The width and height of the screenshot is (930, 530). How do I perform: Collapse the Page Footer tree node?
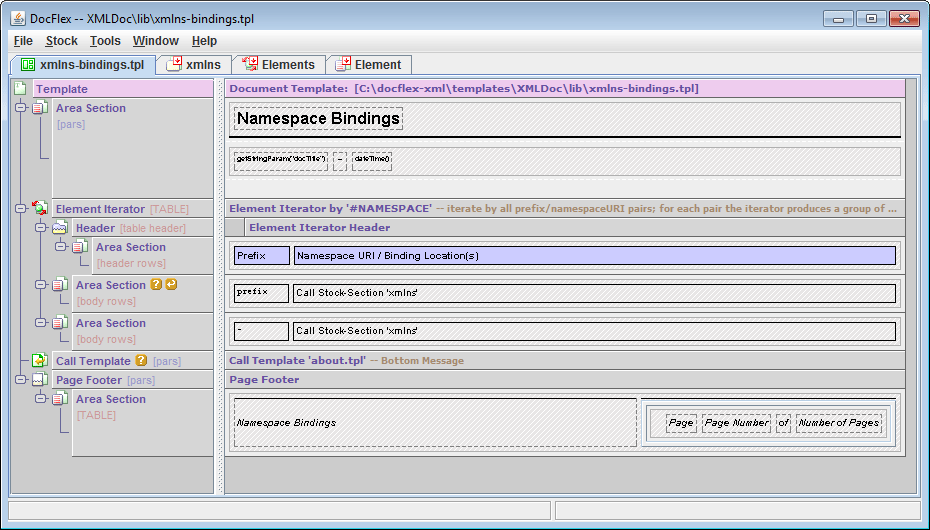(x=21, y=380)
